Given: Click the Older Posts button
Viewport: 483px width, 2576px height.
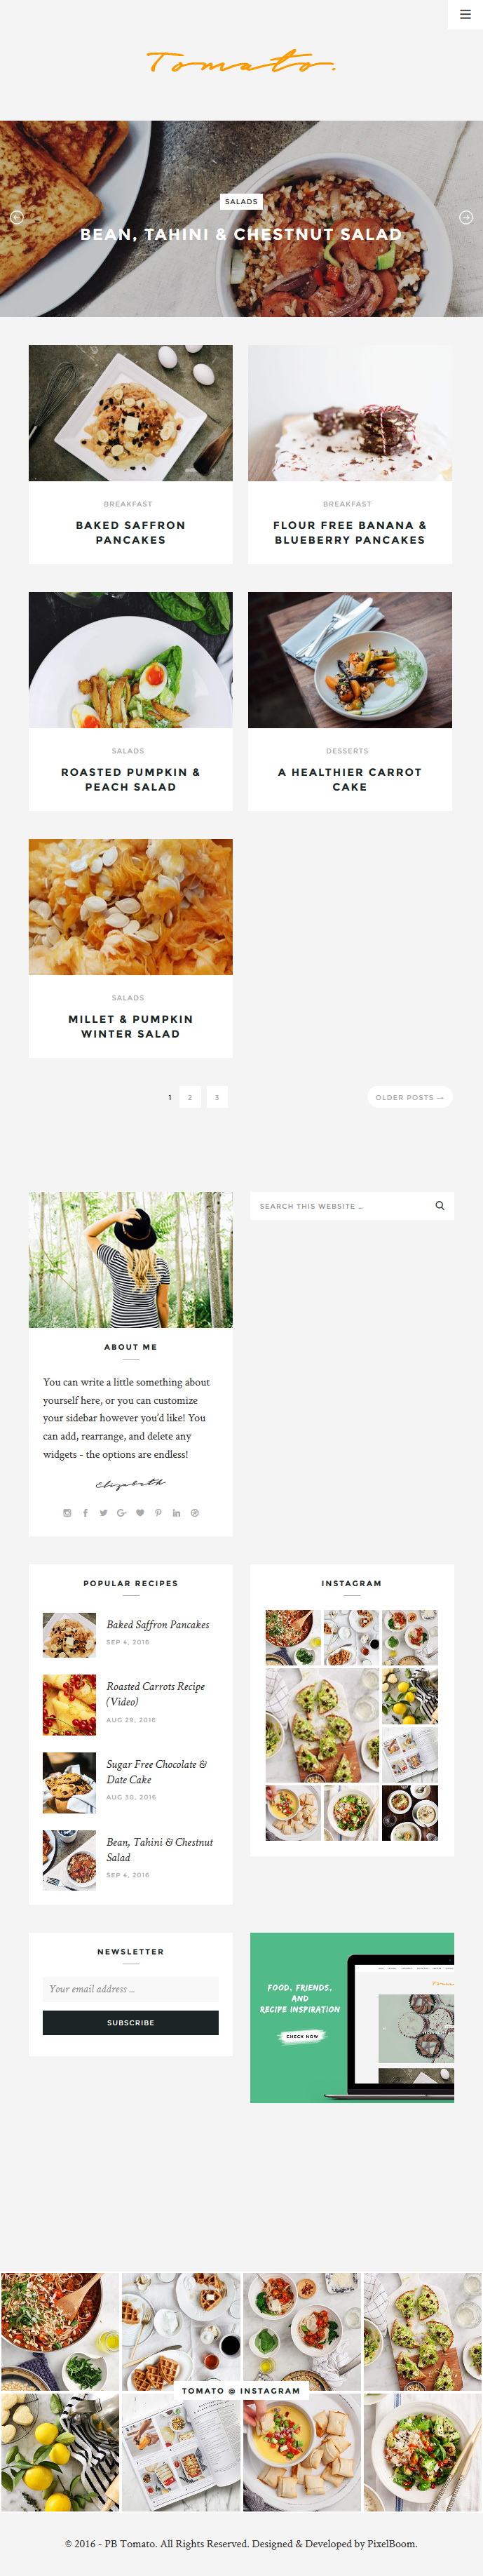Looking at the screenshot, I should point(410,1097).
